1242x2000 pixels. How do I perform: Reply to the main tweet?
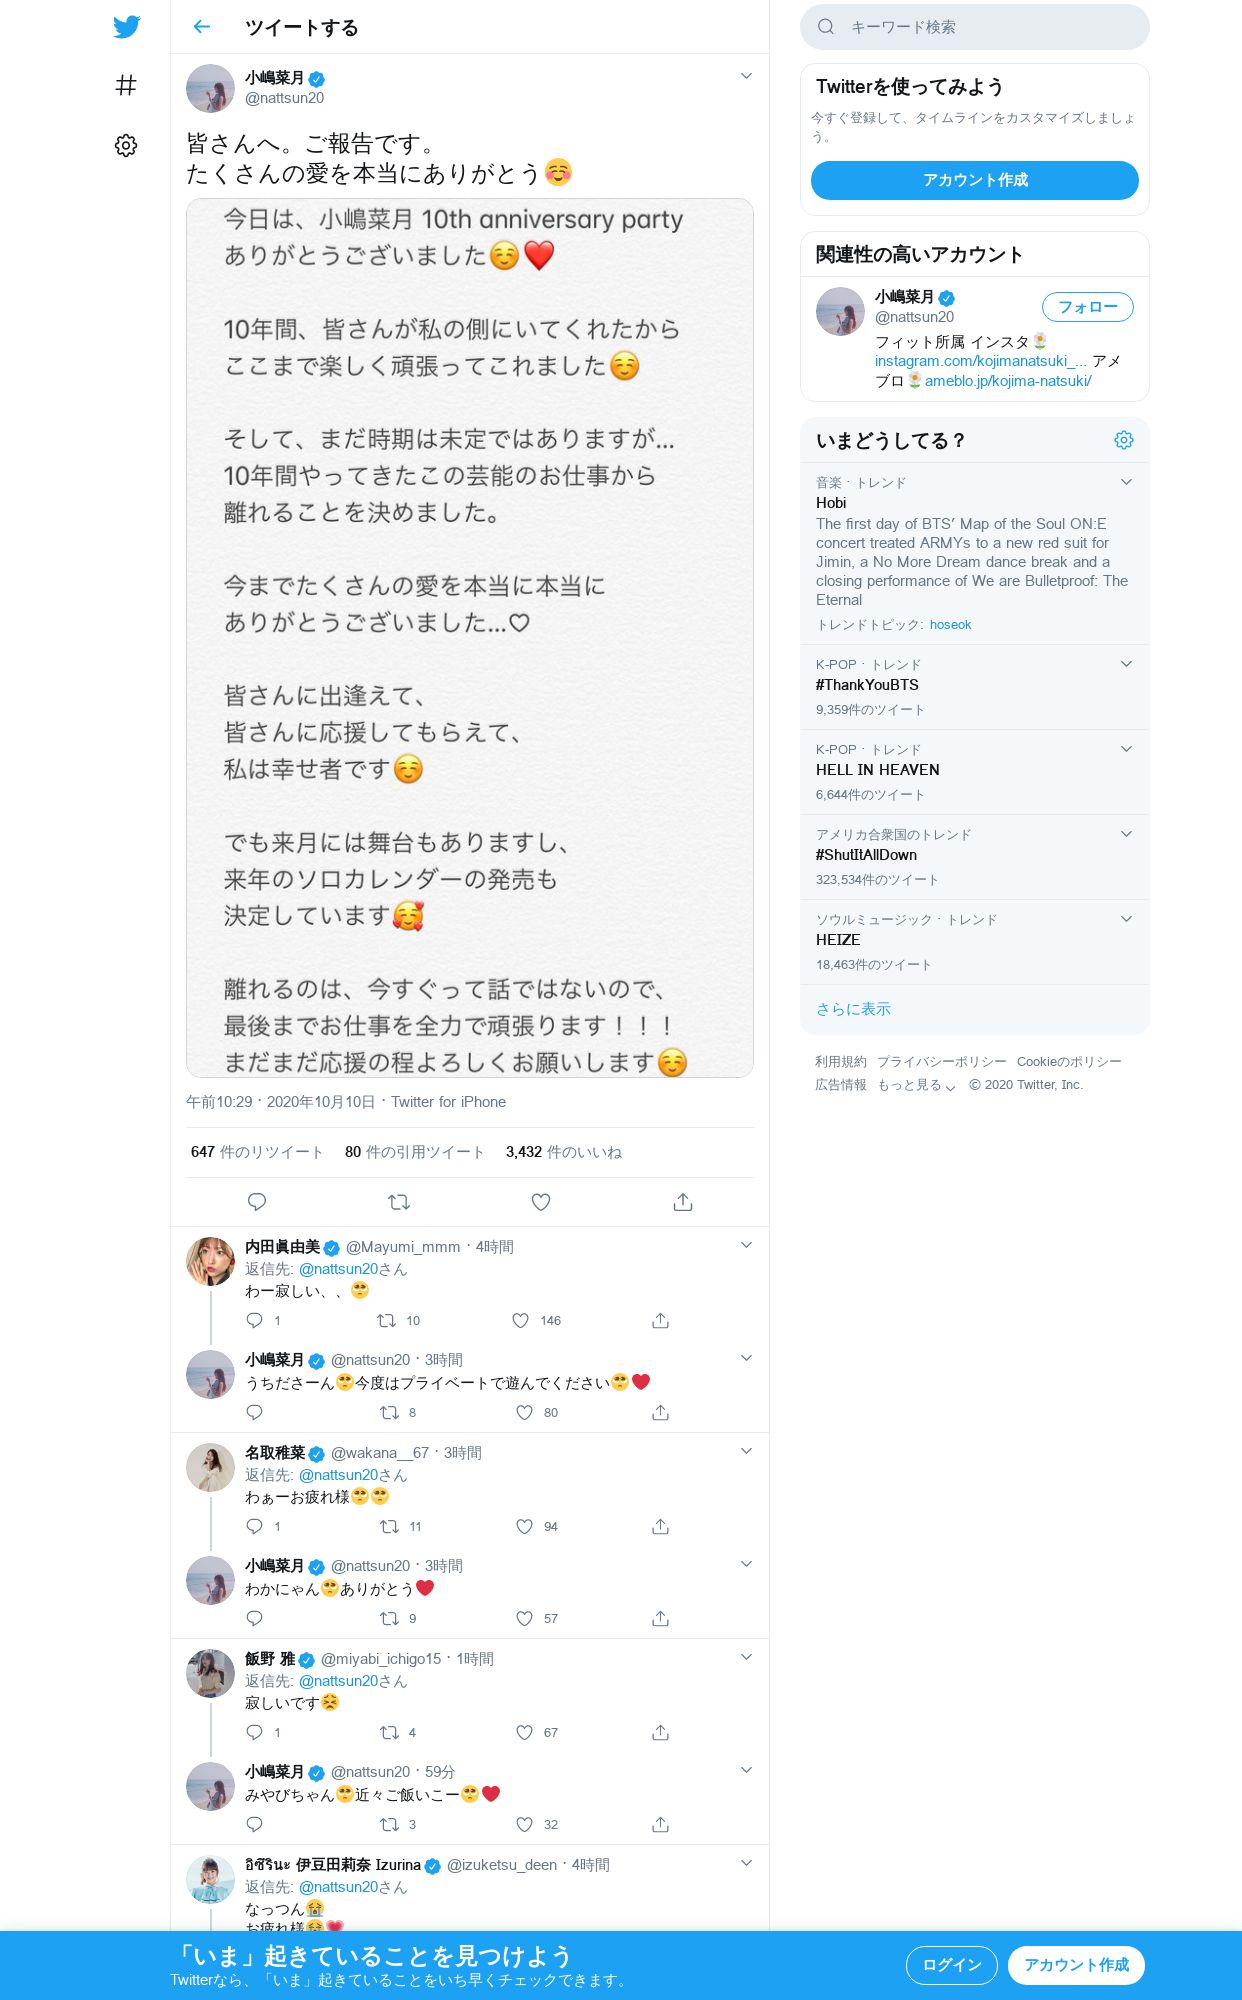pos(257,1202)
